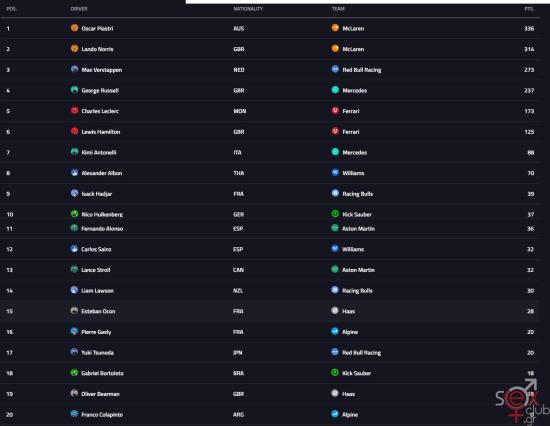Sort by the DRIVER column header
The image size is (550, 426).
[x=79, y=9]
